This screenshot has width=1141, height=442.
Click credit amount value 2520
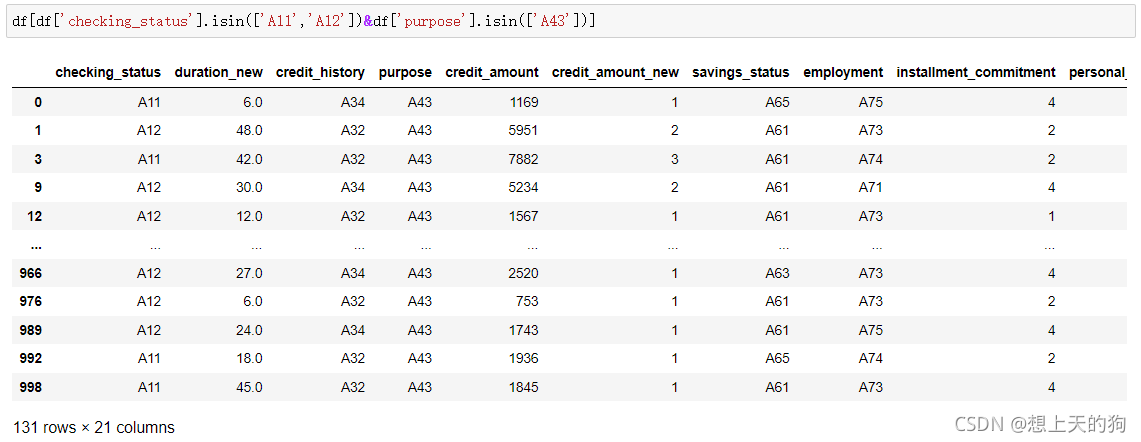tap(525, 273)
